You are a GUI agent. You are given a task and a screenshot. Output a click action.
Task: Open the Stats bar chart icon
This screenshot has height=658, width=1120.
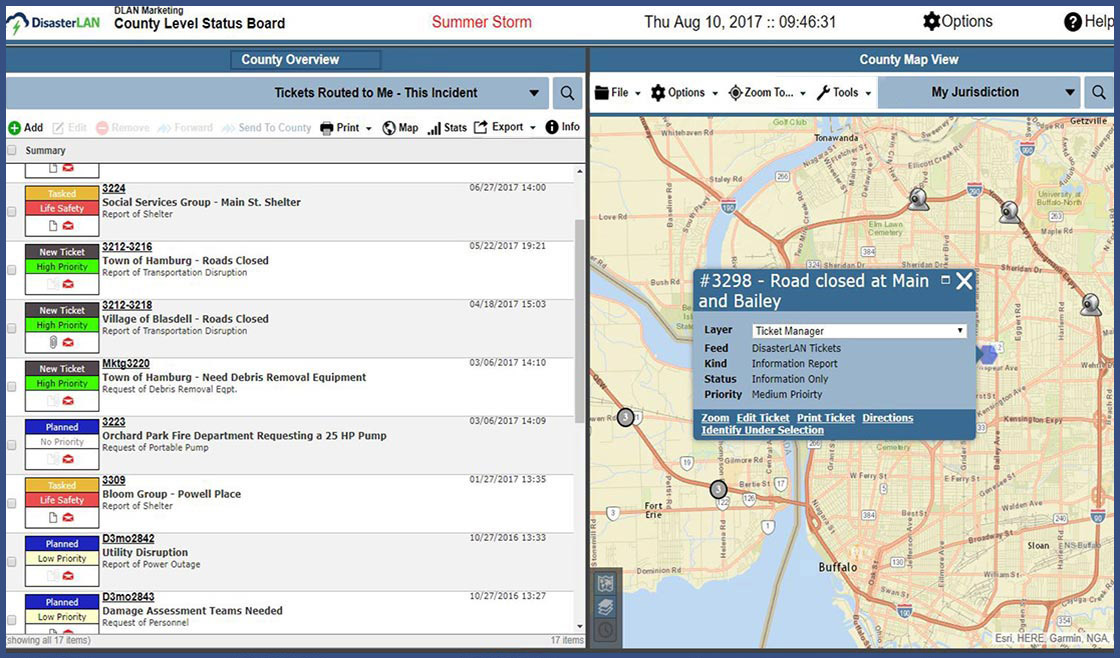[x=434, y=128]
